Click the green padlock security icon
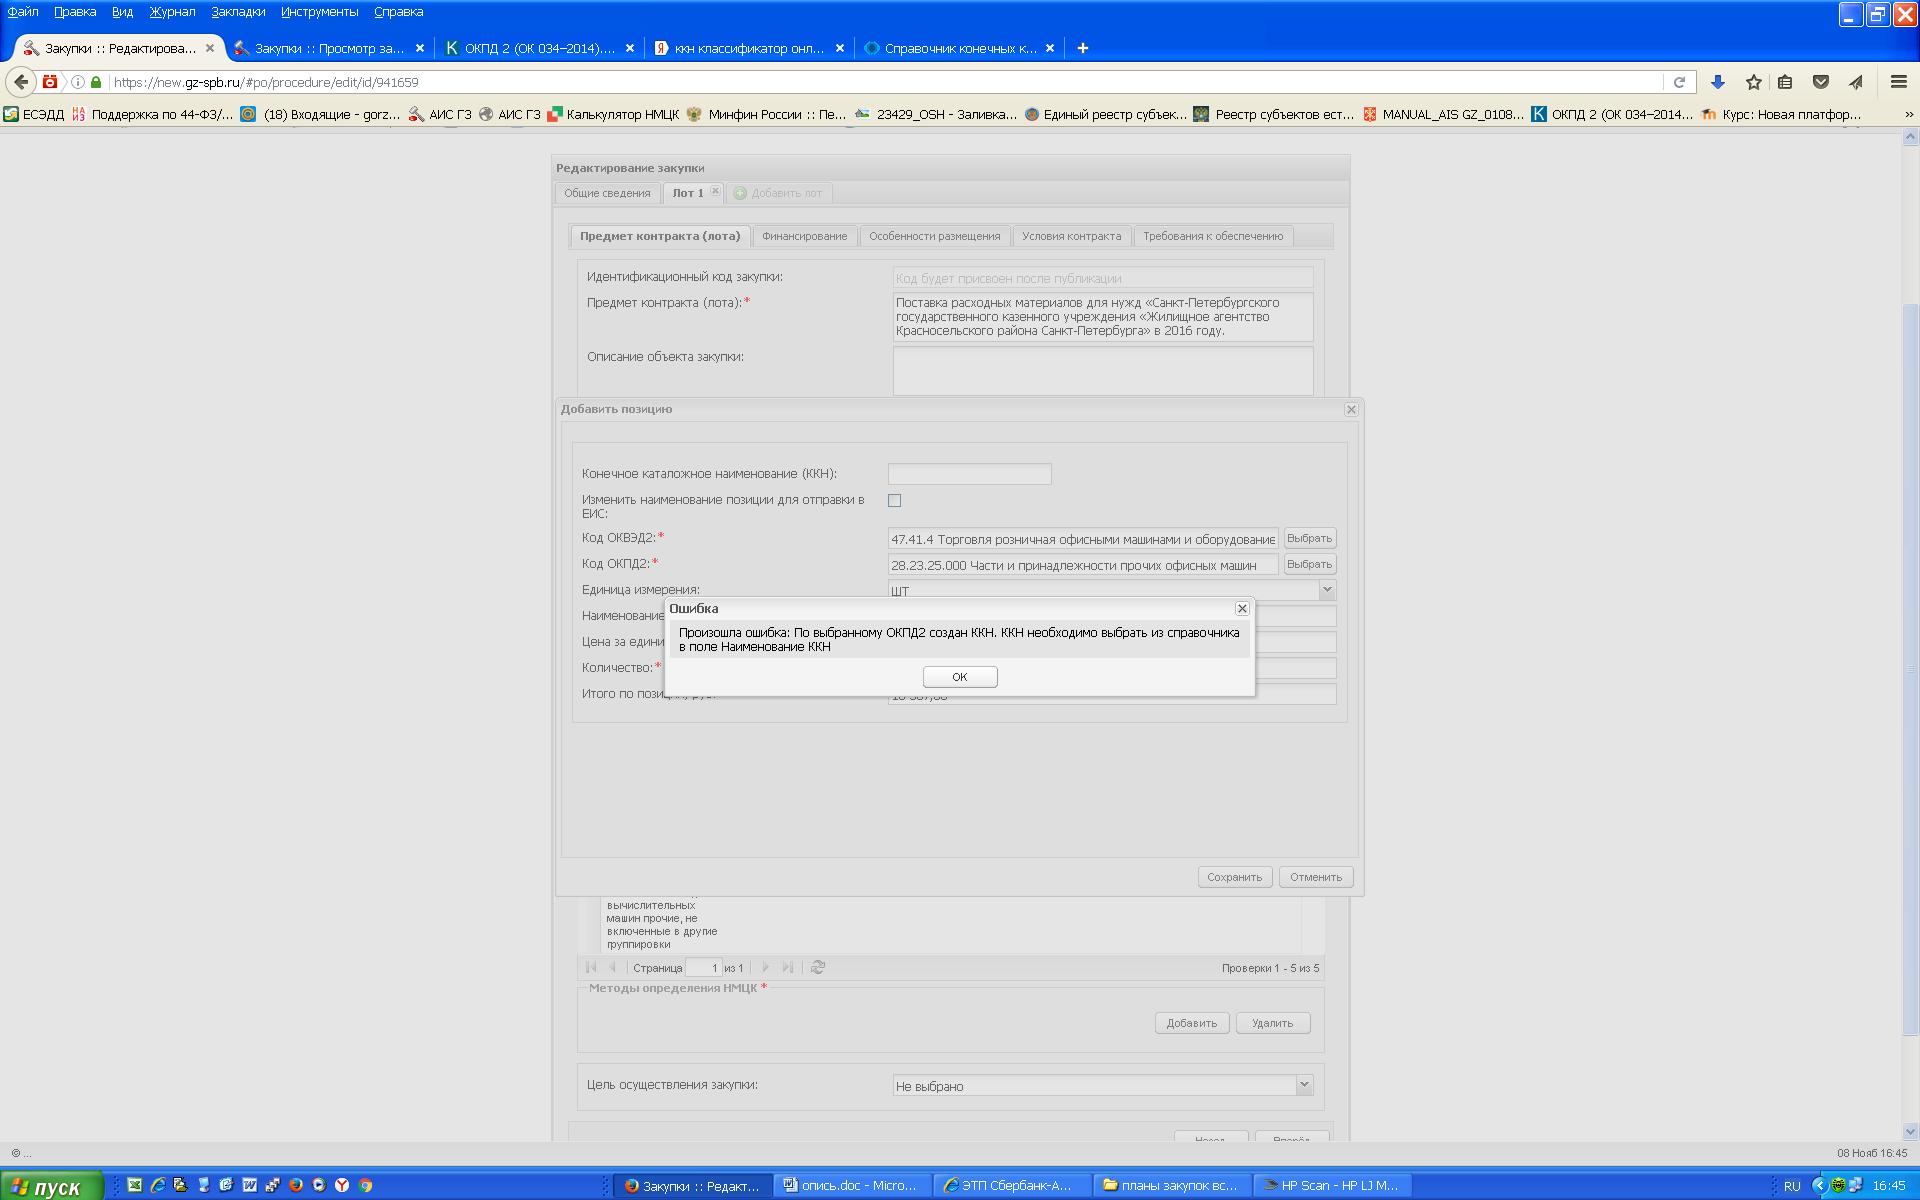The width and height of the screenshot is (1920, 1200). [96, 82]
